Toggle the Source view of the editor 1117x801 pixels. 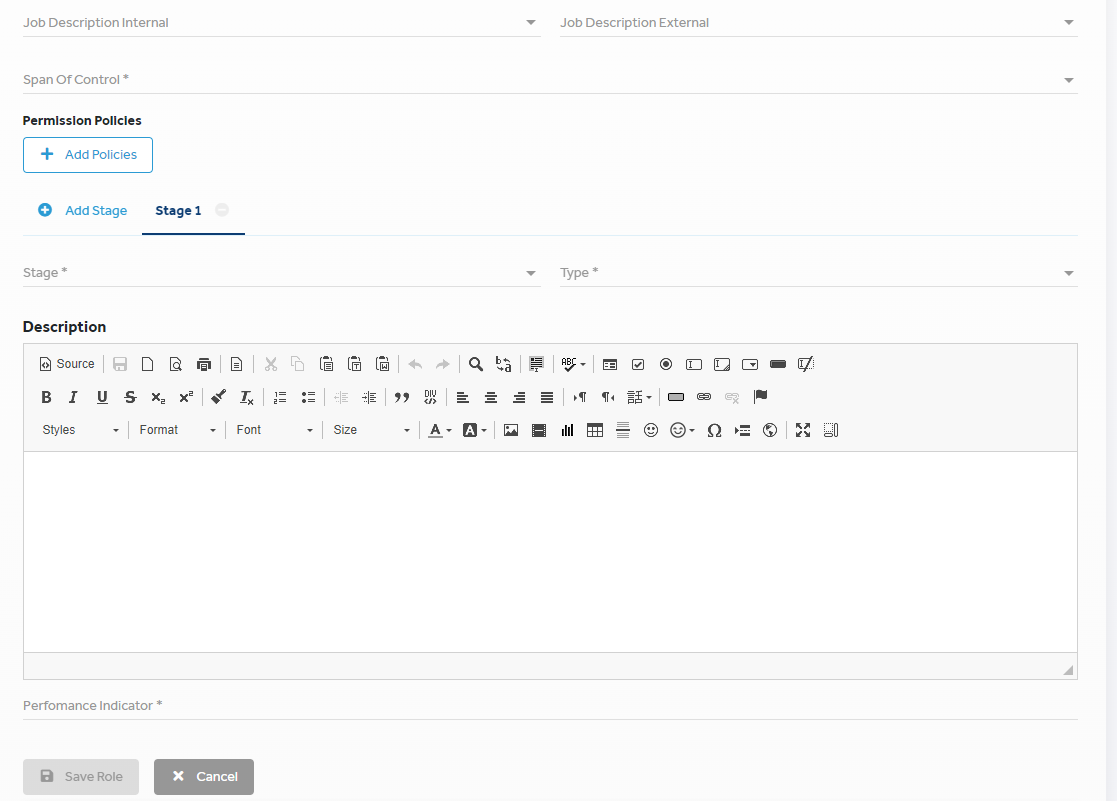point(66,364)
